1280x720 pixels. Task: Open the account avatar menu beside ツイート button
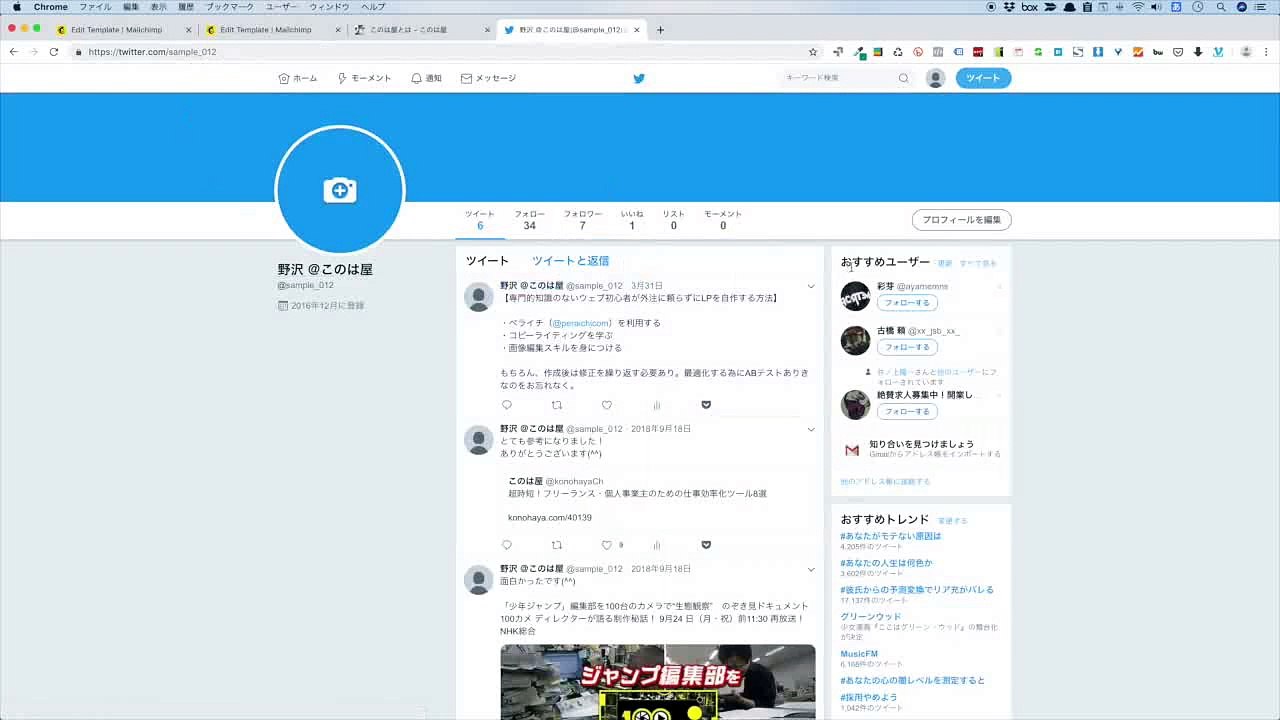click(936, 78)
